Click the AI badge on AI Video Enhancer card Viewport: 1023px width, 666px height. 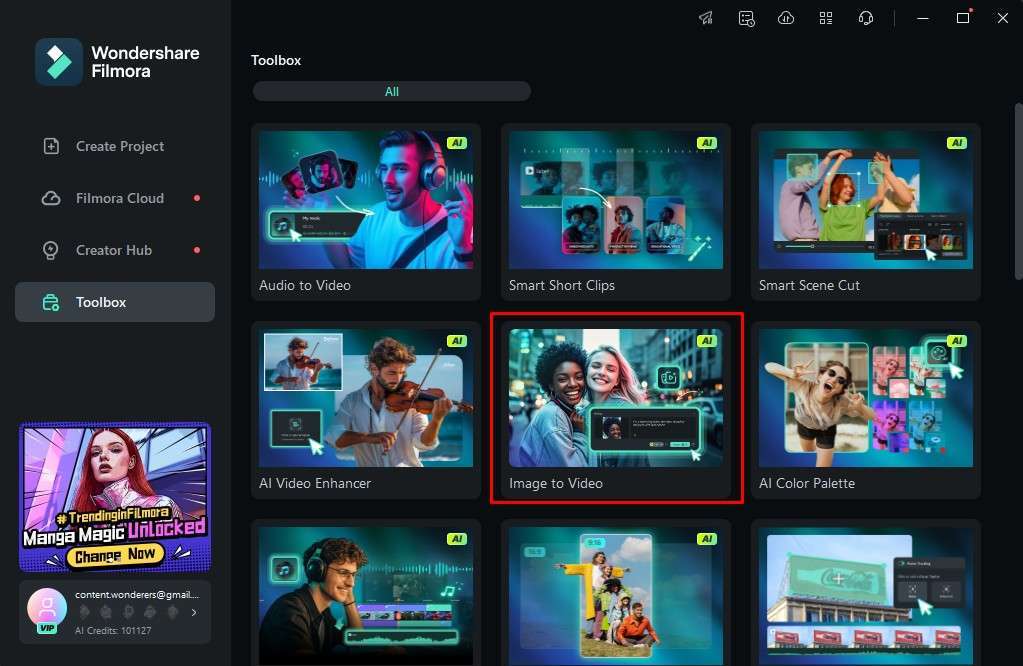pyautogui.click(x=457, y=341)
